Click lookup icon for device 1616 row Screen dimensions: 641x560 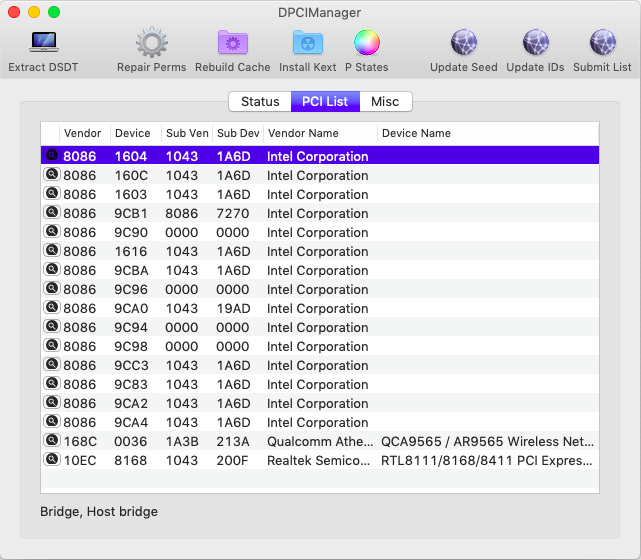pyautogui.click(x=52, y=251)
